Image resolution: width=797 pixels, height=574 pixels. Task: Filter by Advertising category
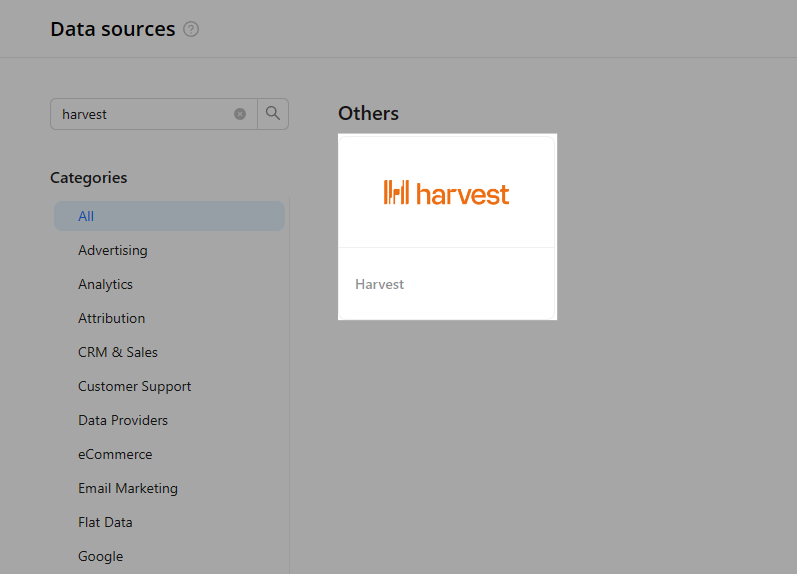point(113,250)
